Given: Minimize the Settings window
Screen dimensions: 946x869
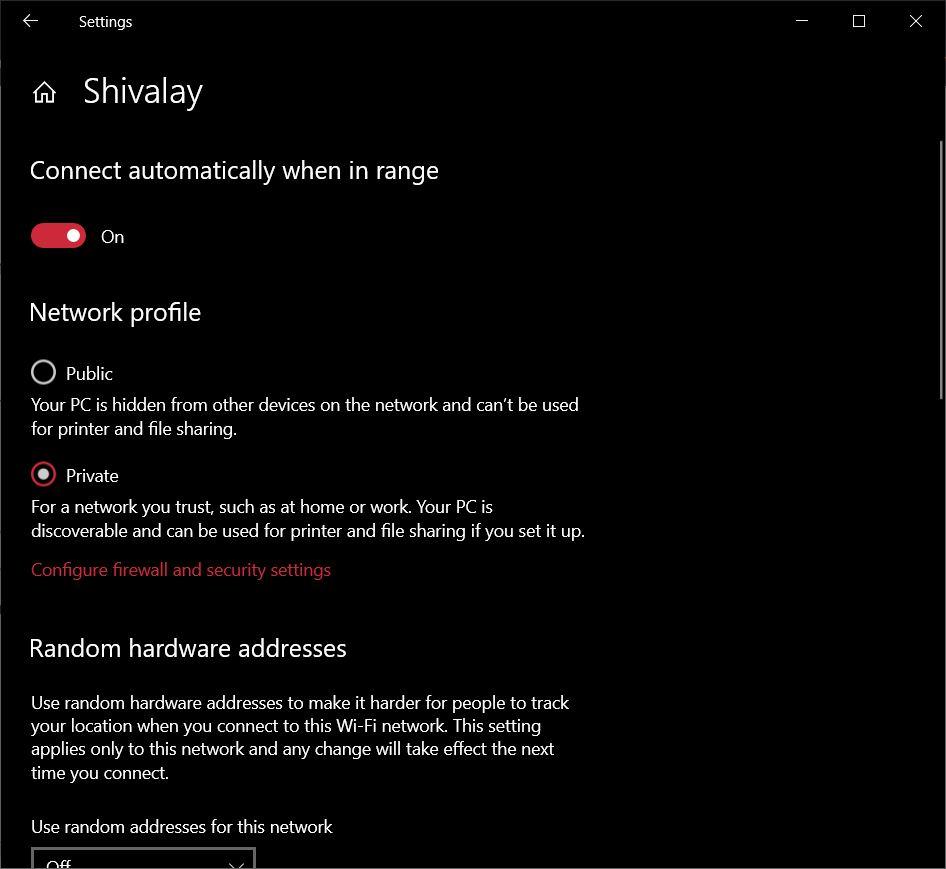Looking at the screenshot, I should click(801, 21).
